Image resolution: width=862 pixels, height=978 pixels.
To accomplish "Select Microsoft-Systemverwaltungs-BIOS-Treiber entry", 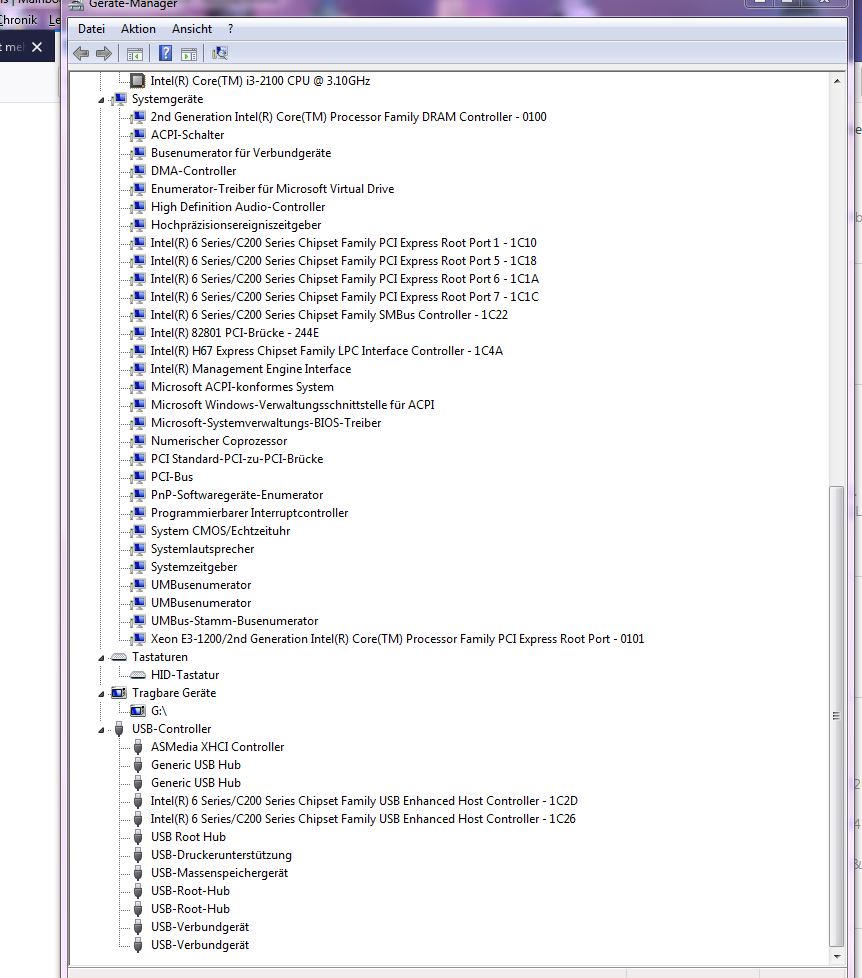I will pyautogui.click(x=266, y=424).
